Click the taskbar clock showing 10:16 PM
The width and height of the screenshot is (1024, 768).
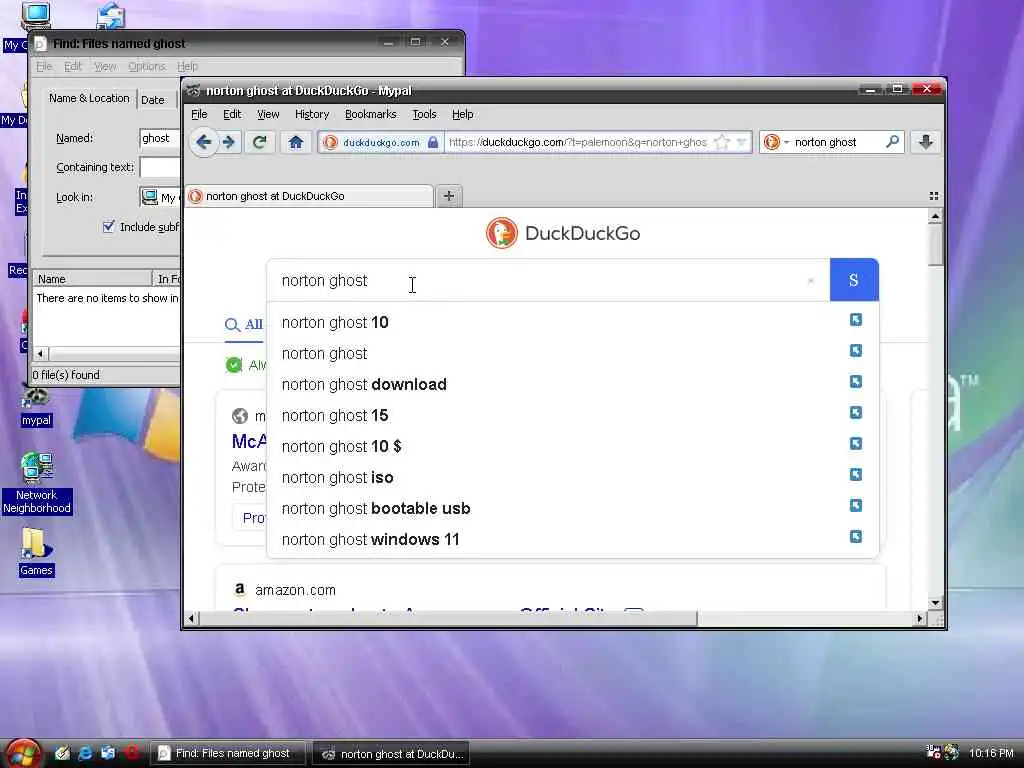pos(991,753)
